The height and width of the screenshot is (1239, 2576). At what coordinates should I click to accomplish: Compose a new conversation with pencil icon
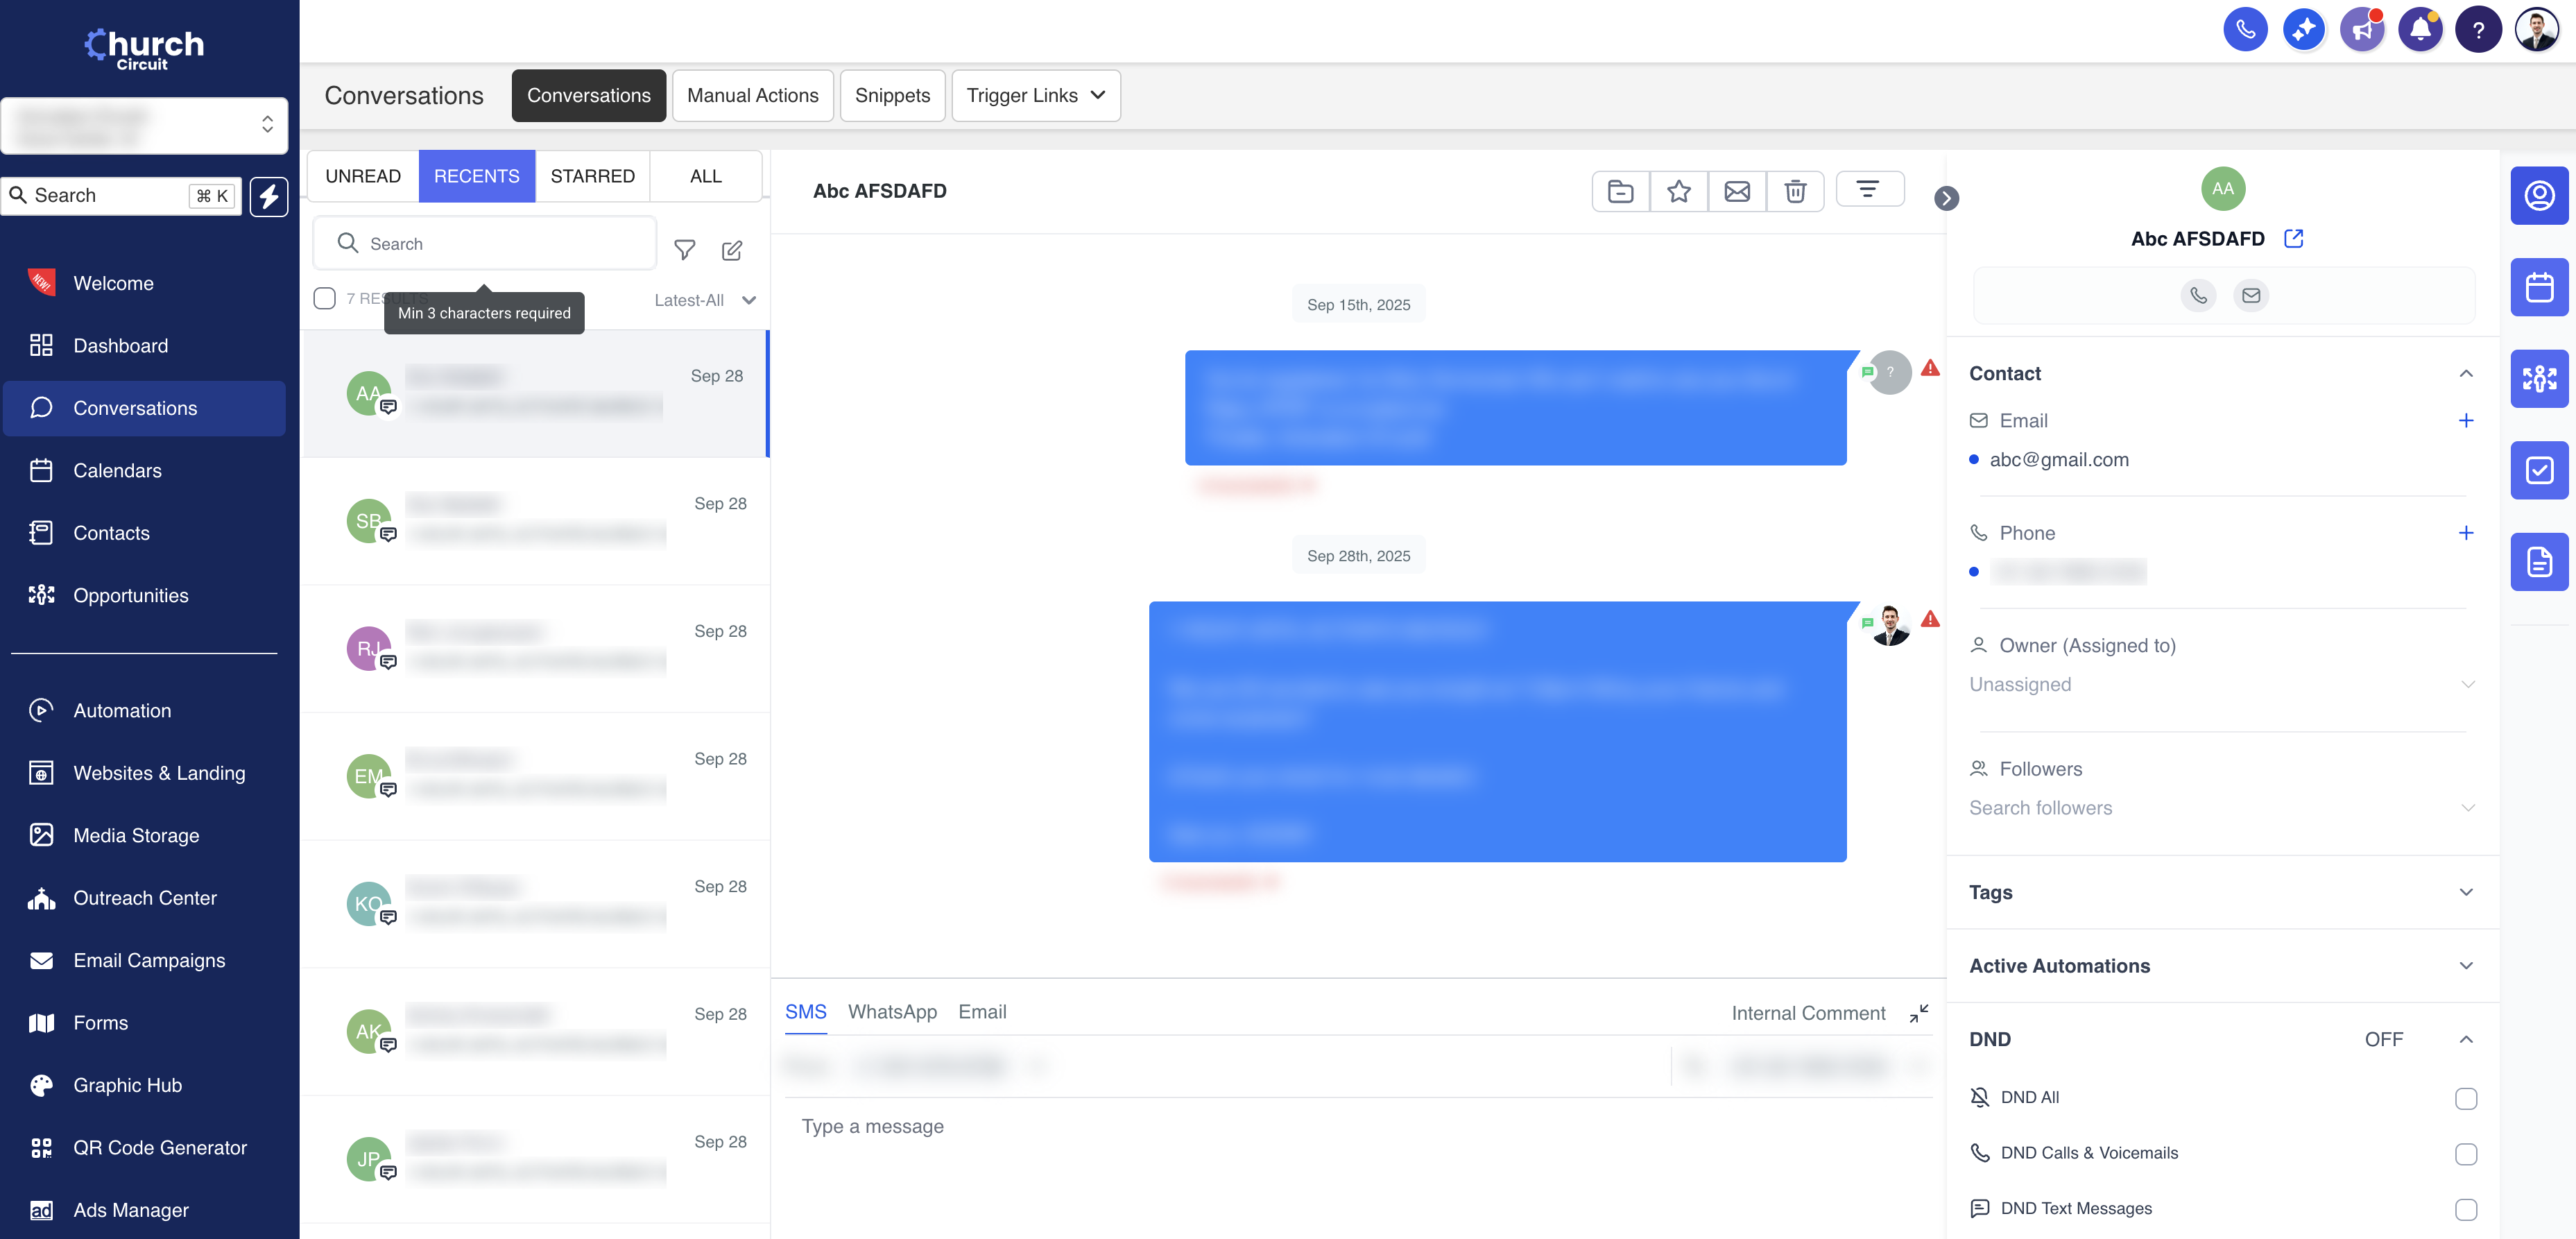point(732,250)
